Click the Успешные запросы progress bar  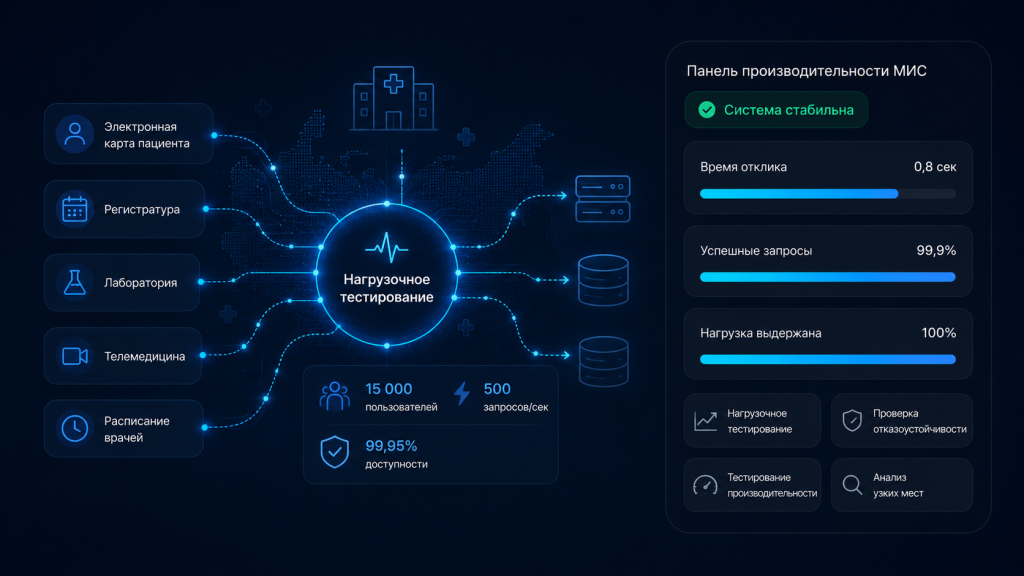click(827, 277)
